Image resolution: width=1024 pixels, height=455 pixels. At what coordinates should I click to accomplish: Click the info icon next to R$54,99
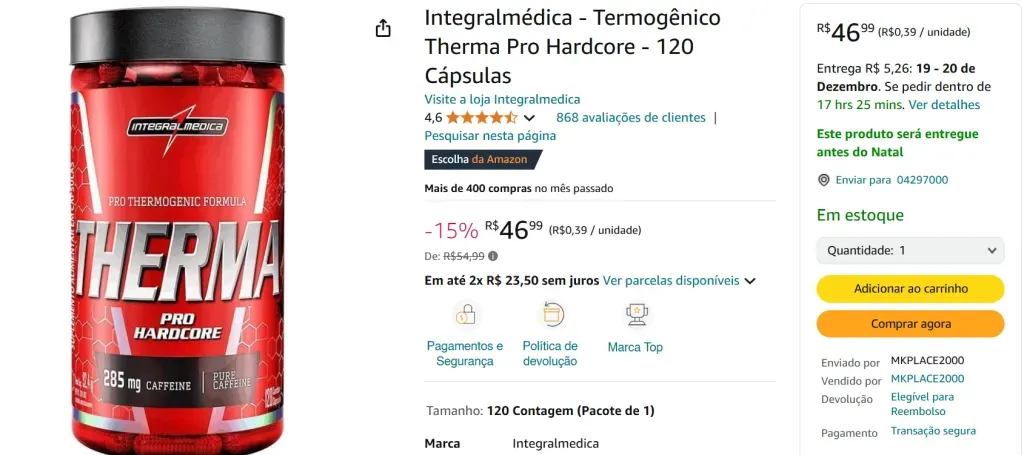(493, 256)
